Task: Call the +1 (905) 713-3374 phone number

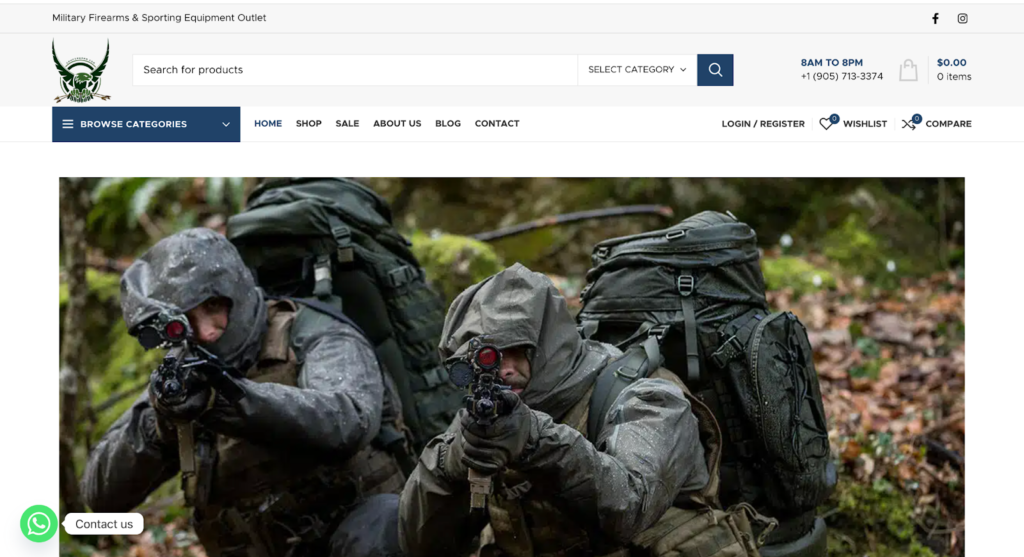Action: (x=841, y=77)
